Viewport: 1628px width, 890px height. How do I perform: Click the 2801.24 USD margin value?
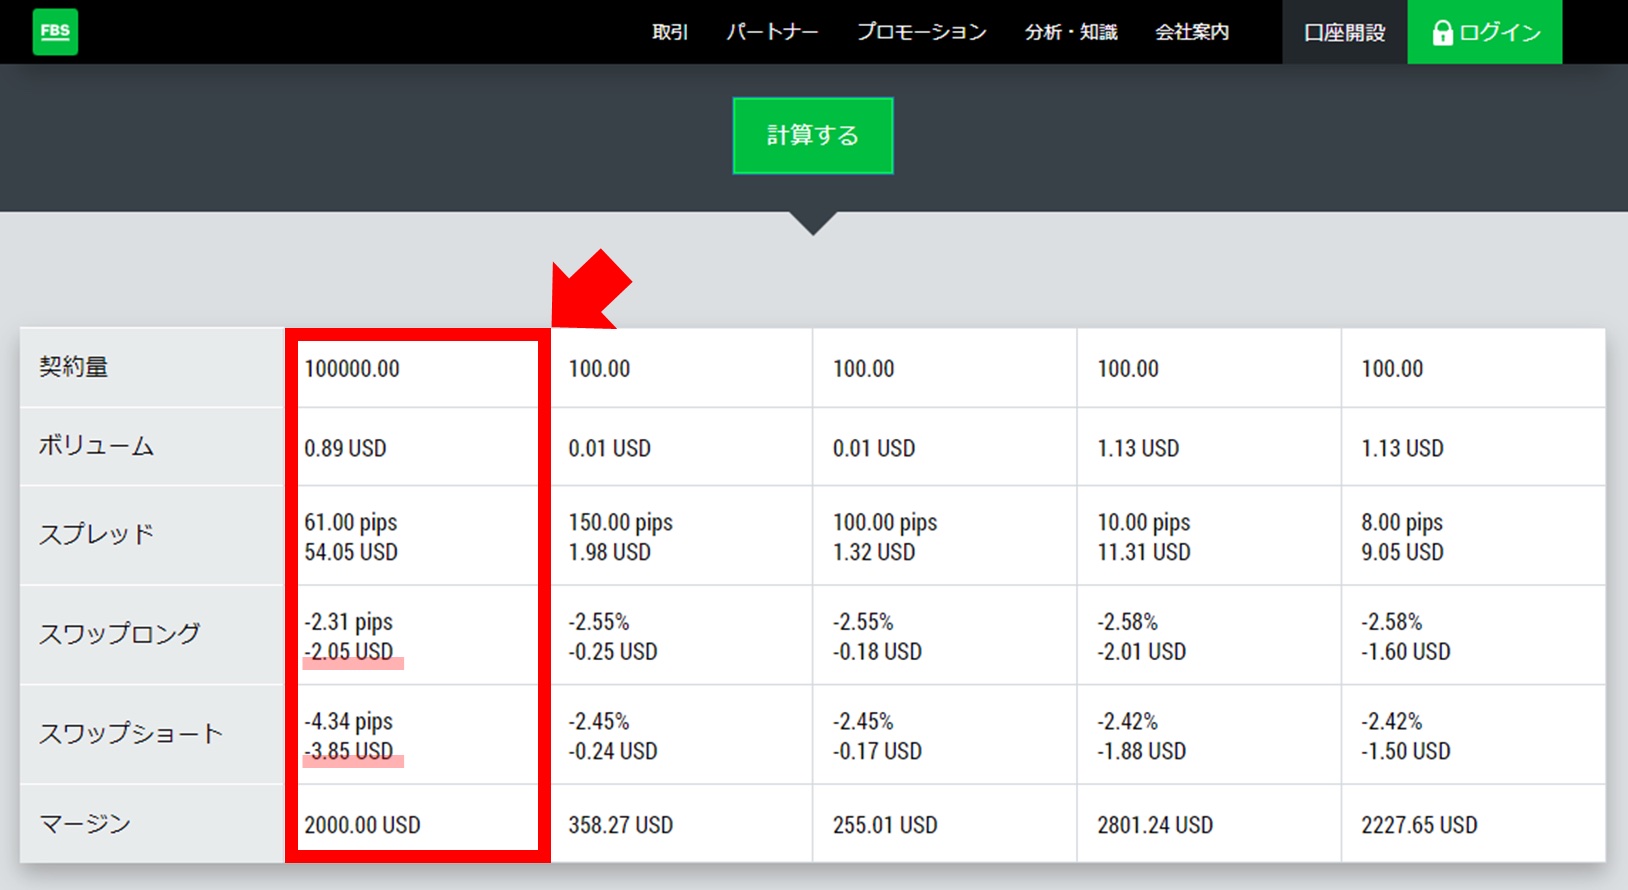pos(1155,825)
